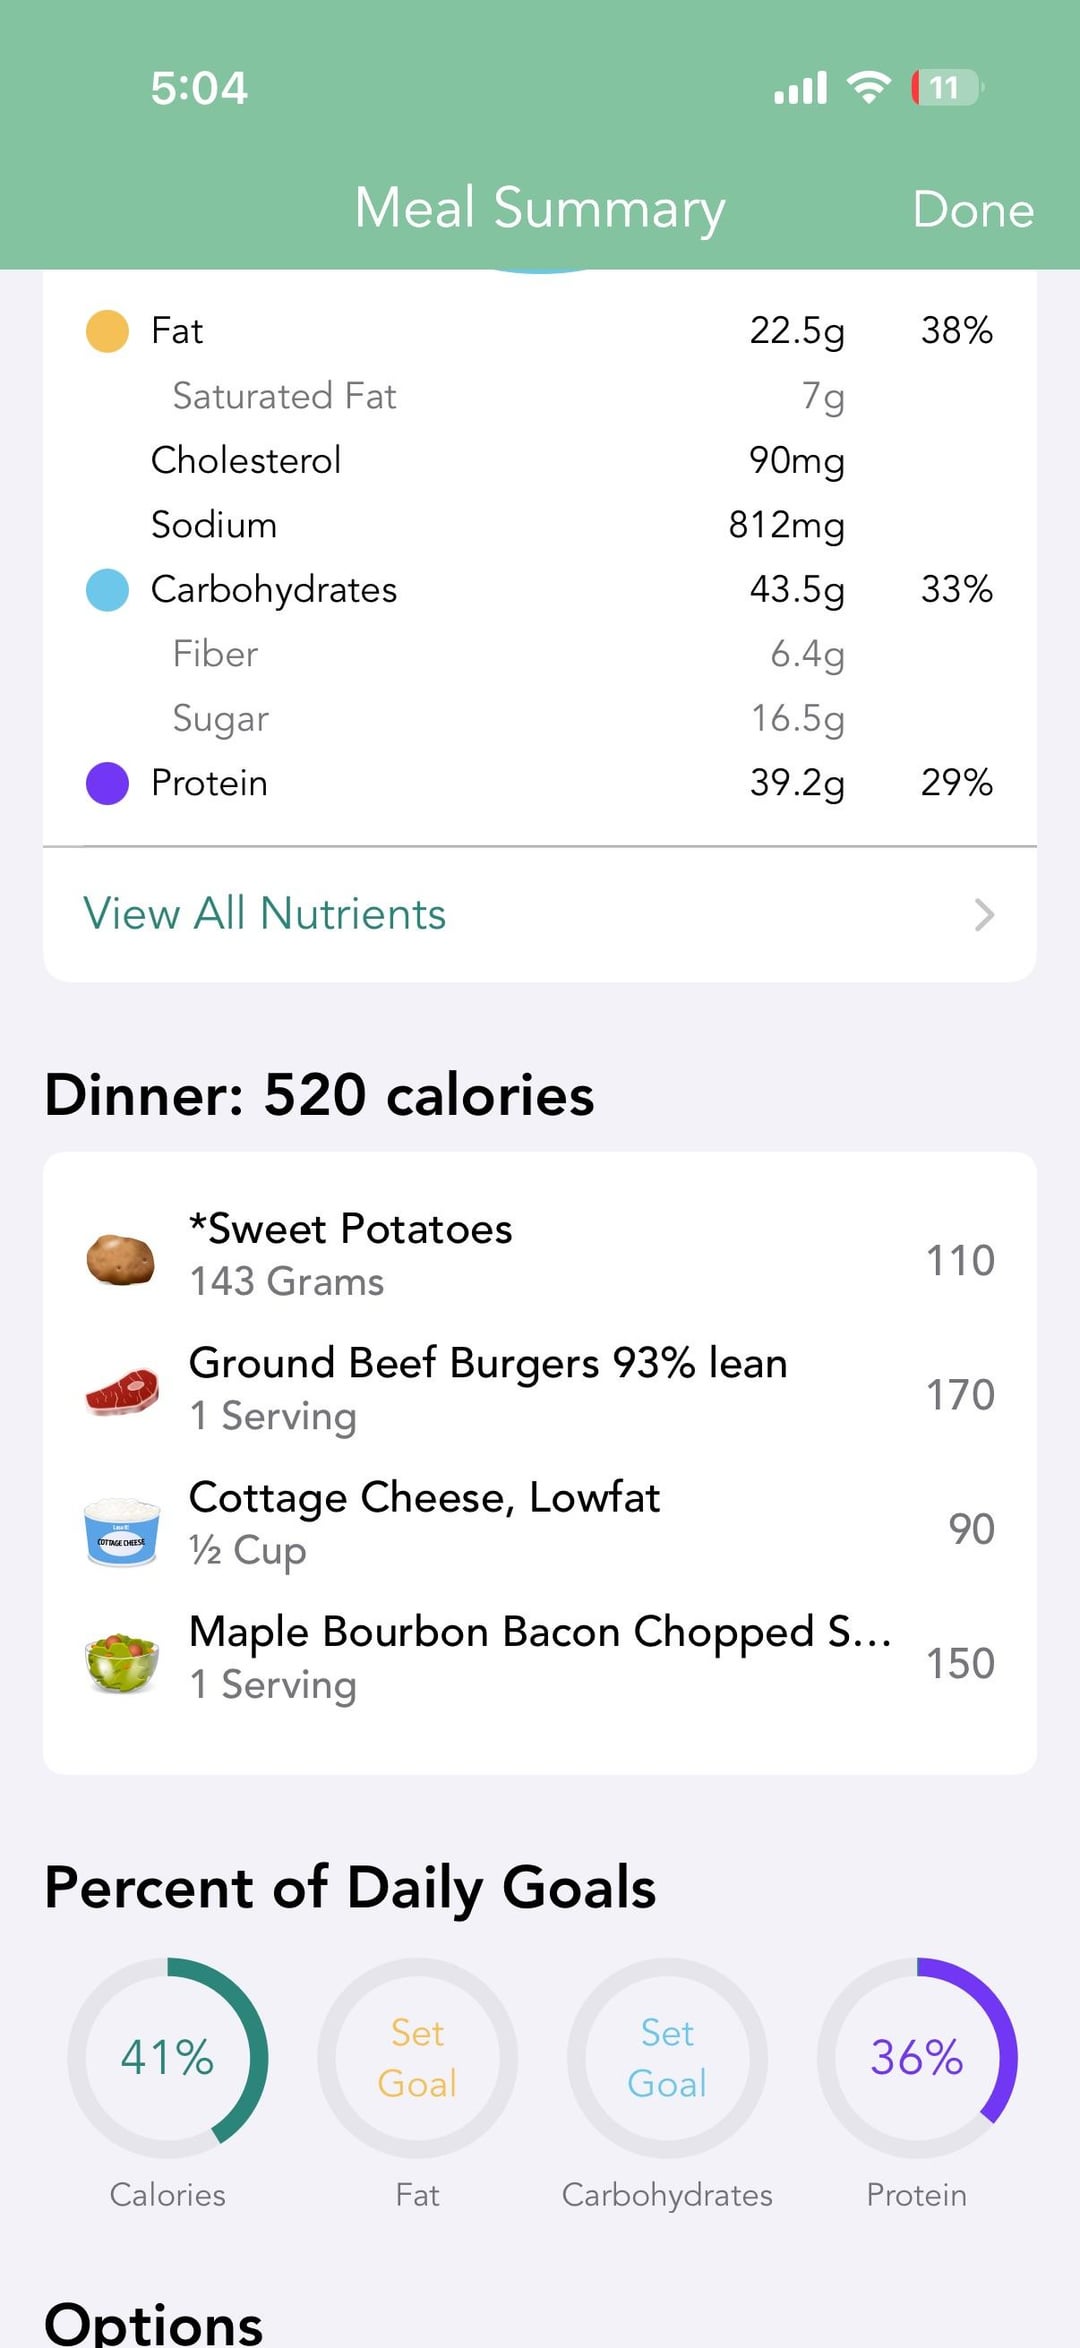Image resolution: width=1080 pixels, height=2348 pixels.
Task: Tap the yellow Fat color dot
Action: pyautogui.click(x=107, y=331)
